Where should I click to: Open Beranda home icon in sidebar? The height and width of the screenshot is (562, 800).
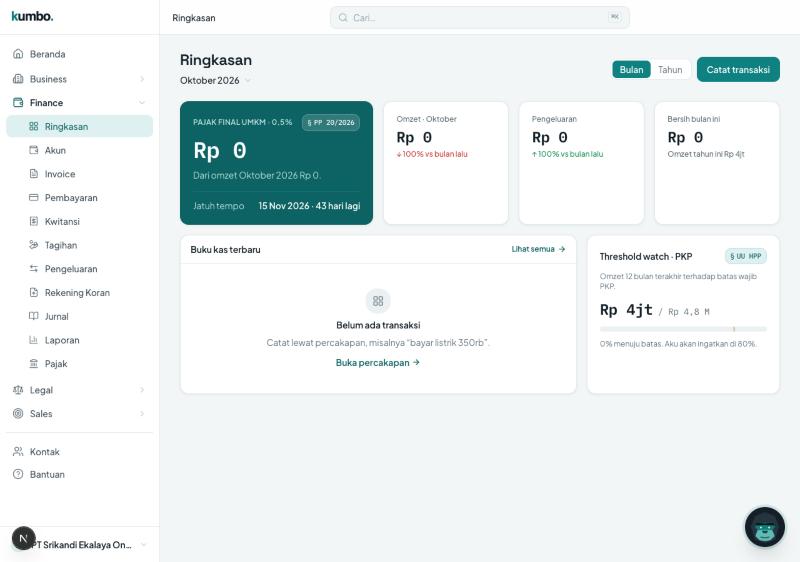click(x=18, y=54)
